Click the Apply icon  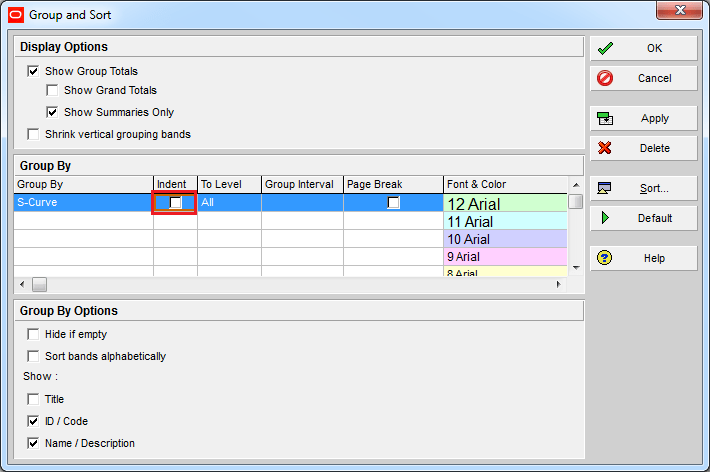(605, 118)
